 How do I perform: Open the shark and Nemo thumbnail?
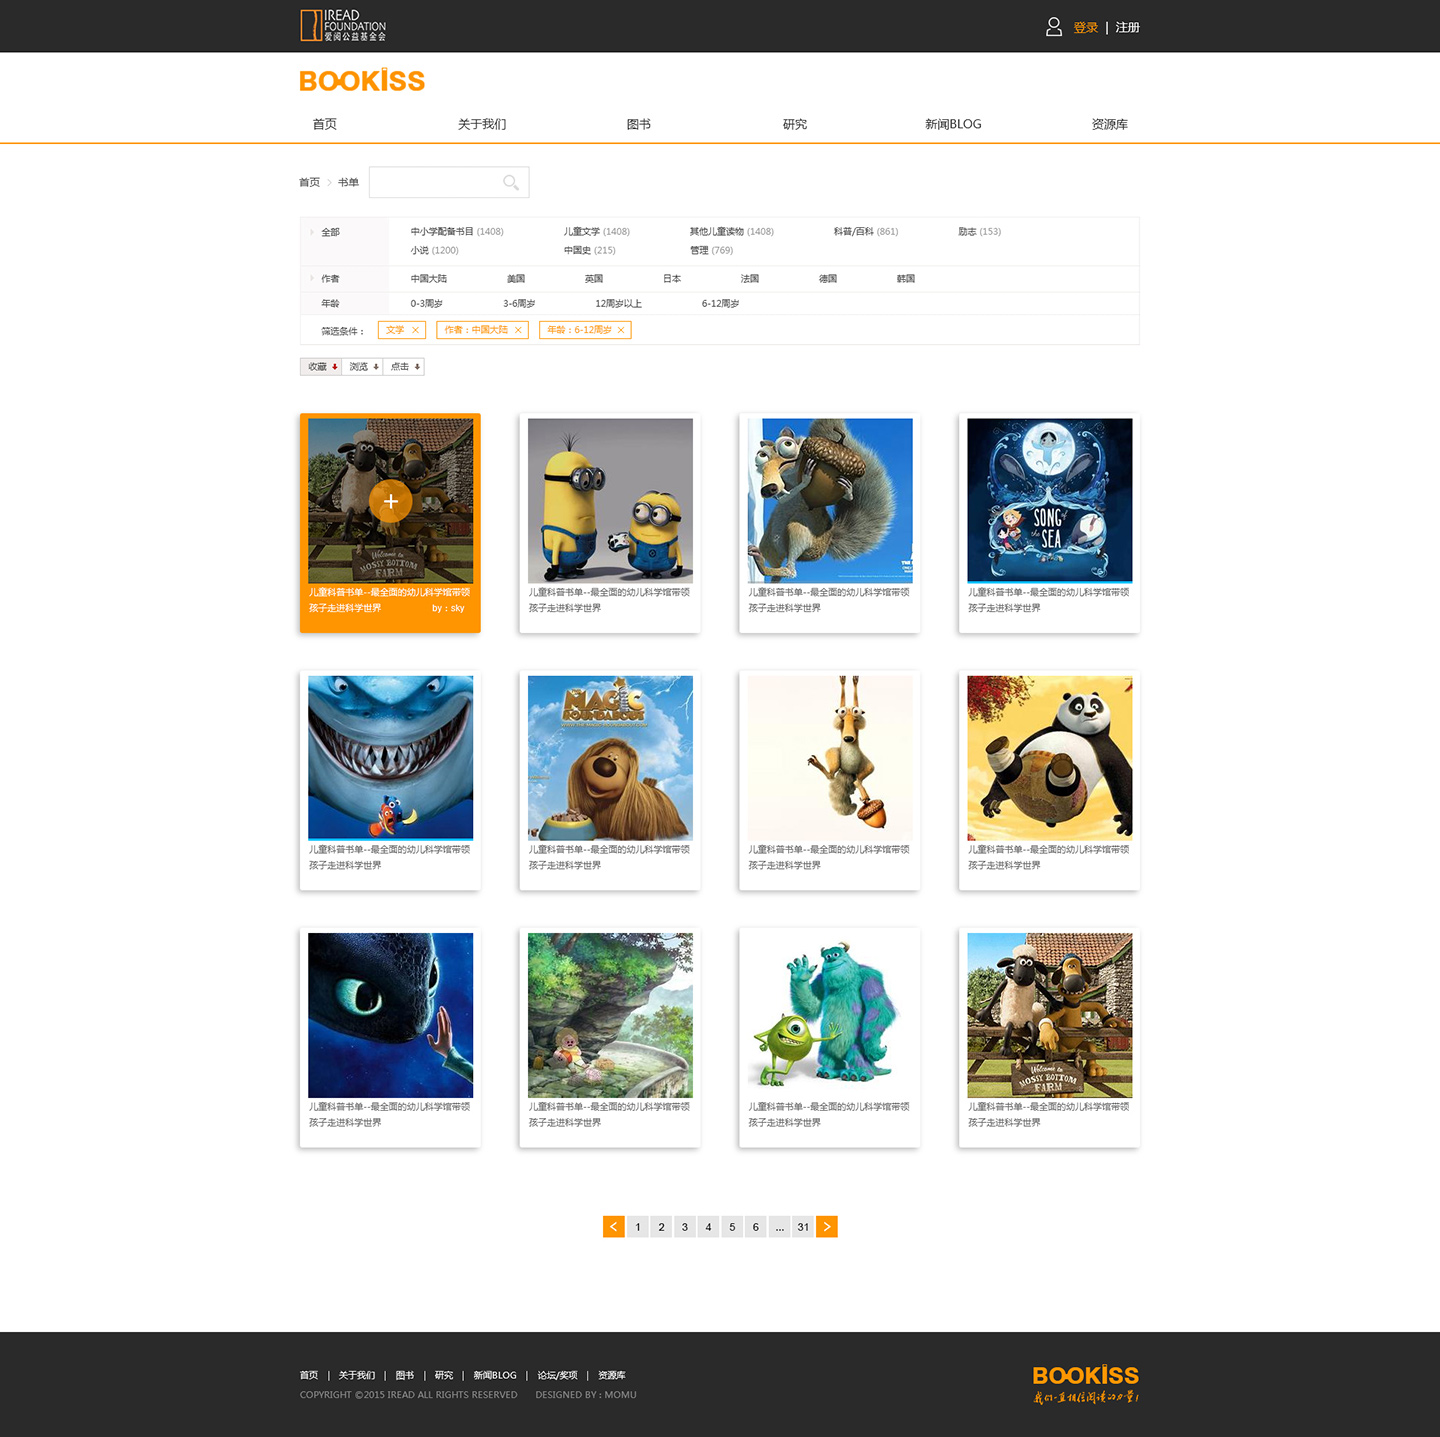pos(390,758)
